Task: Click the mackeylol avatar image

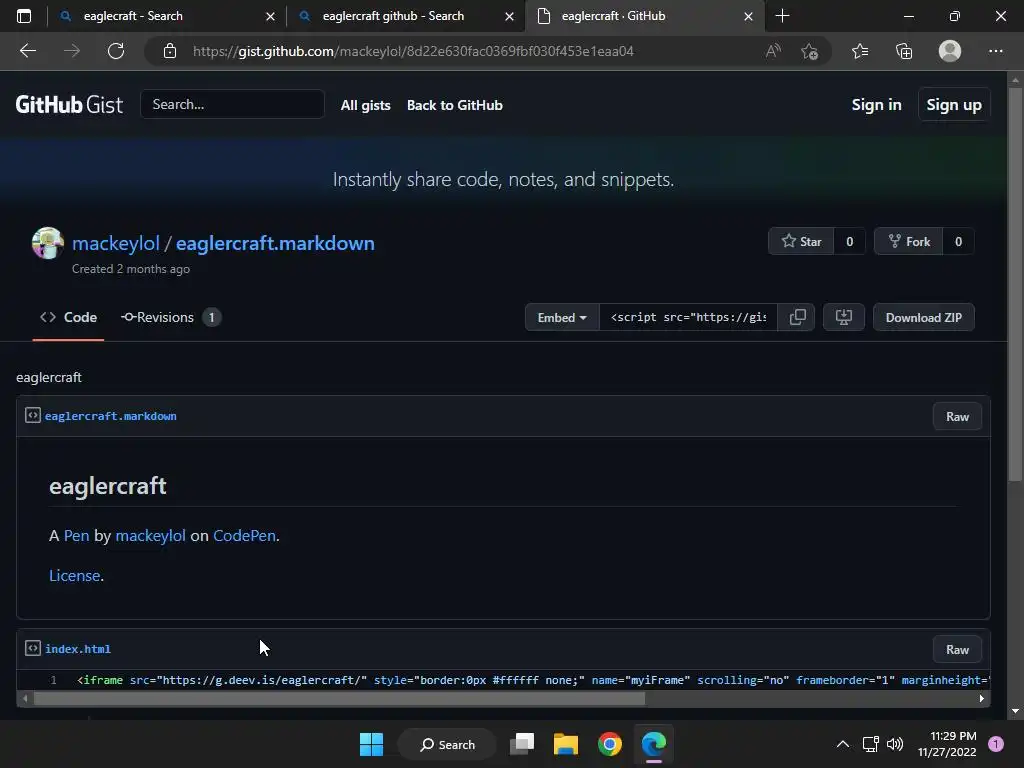Action: [48, 243]
